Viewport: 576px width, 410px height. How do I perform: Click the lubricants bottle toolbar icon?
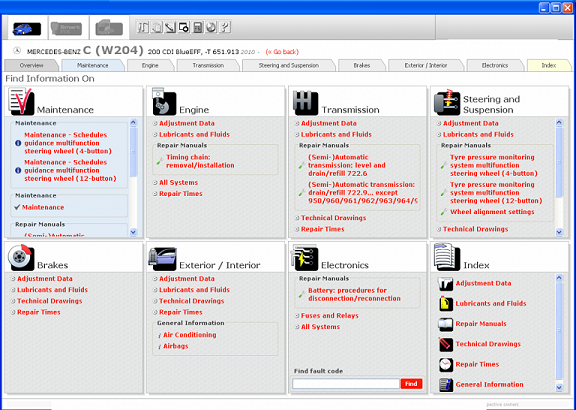pos(156,27)
